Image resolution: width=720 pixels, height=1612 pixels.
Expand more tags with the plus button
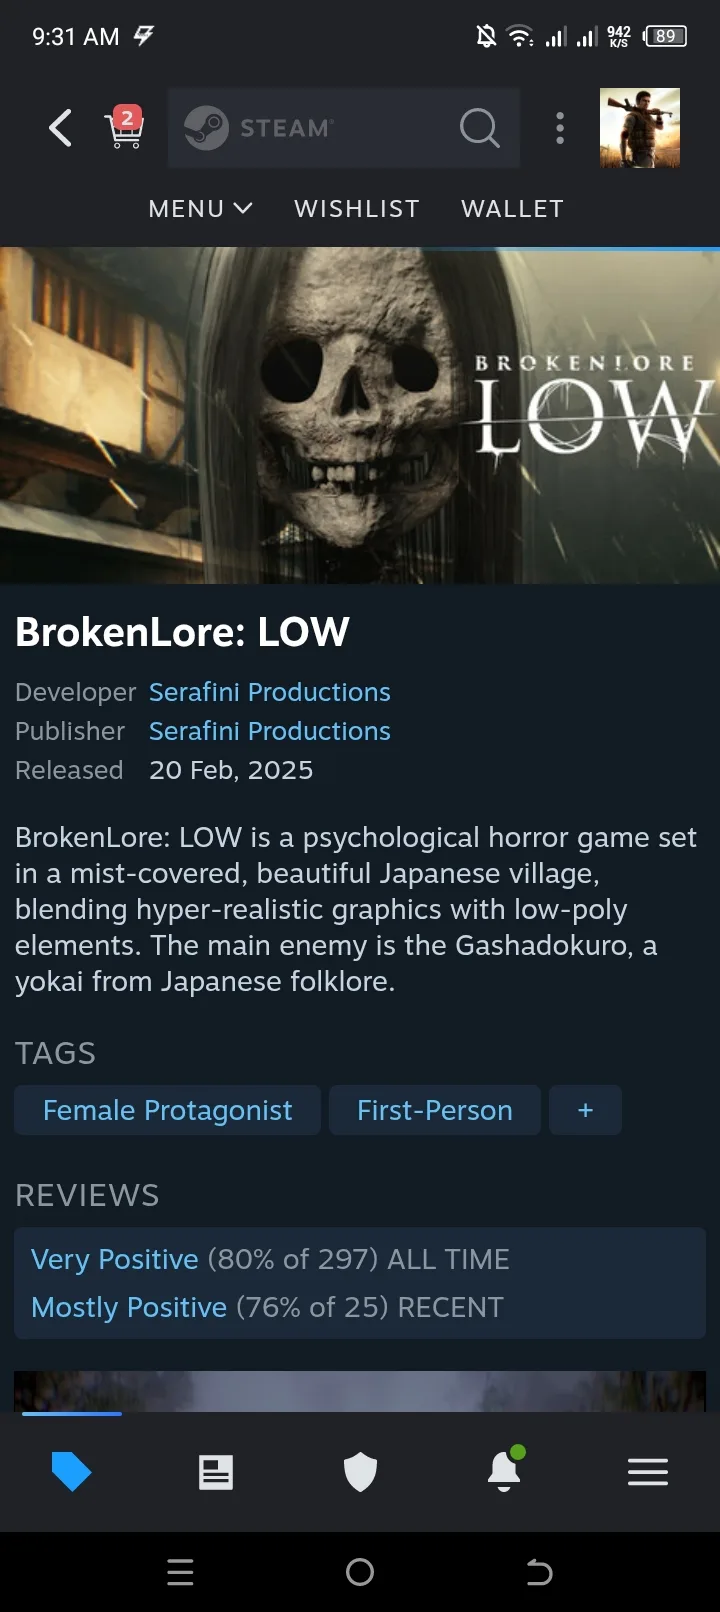pyautogui.click(x=586, y=1110)
